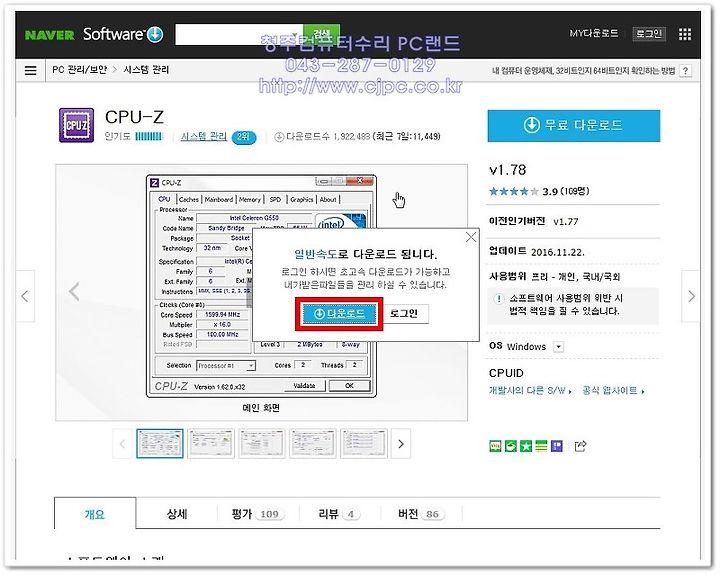Click the green 검색 search button
The width and height of the screenshot is (720, 575).
(x=321, y=34)
